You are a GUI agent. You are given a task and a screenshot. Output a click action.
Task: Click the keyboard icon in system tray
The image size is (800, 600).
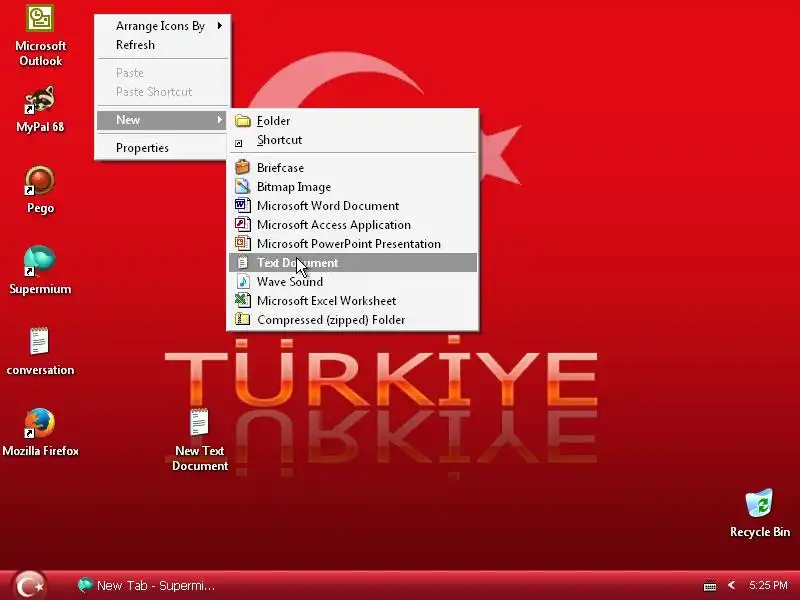click(709, 586)
